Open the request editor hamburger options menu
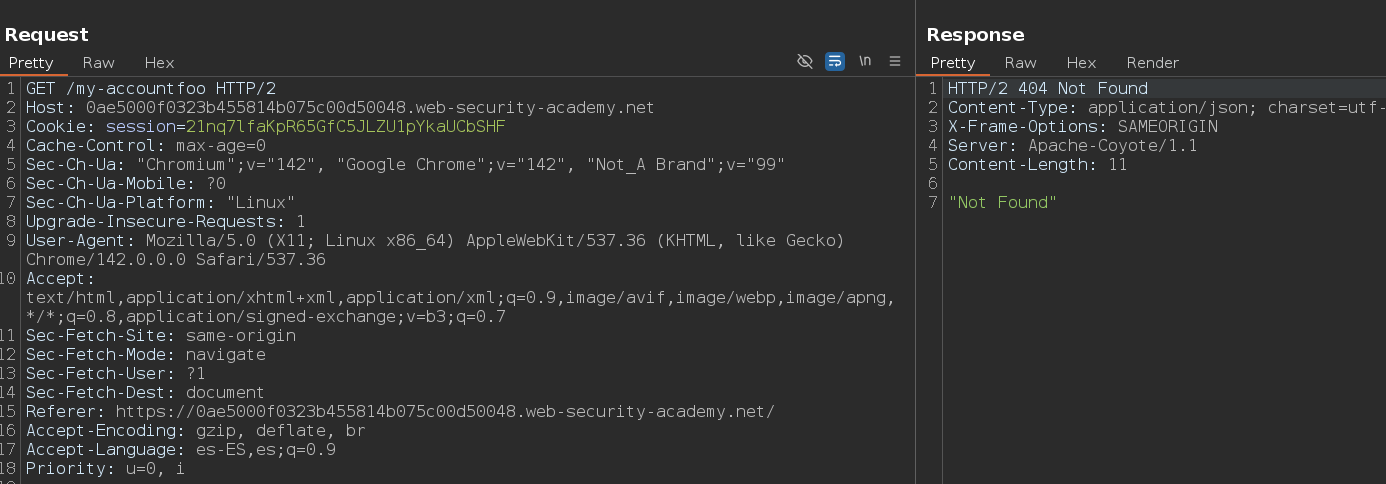1386x484 pixels. click(x=895, y=61)
